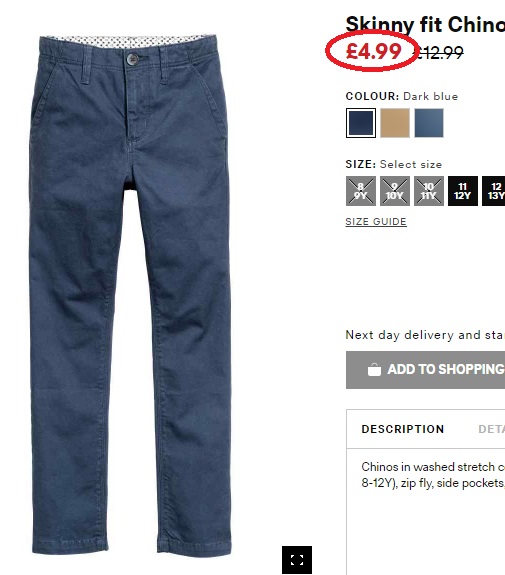Switch to the Details tab
Viewport: 505px width, 575px height.
click(492, 429)
